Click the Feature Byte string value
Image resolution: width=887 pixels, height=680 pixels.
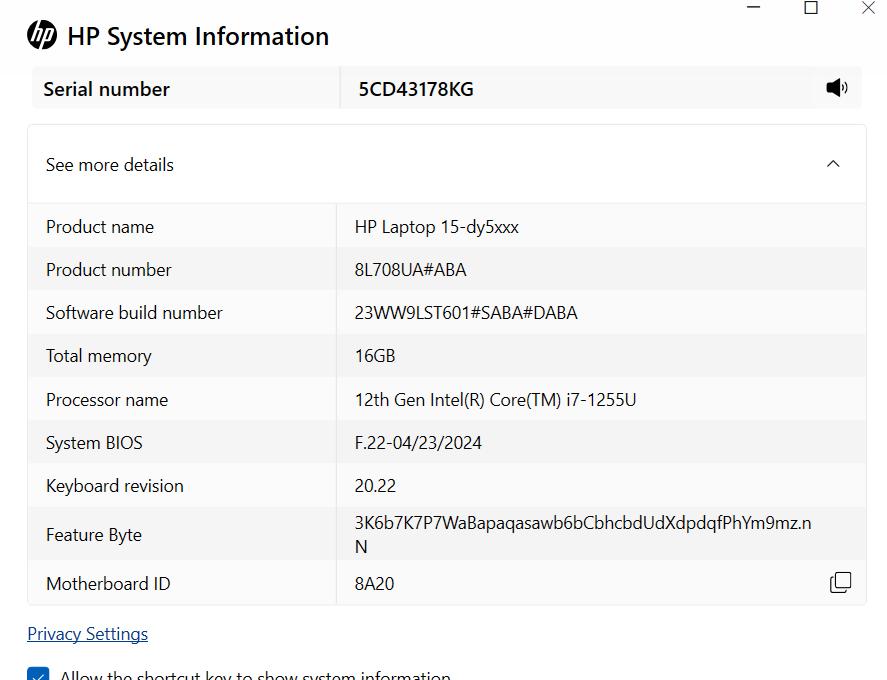click(582, 523)
